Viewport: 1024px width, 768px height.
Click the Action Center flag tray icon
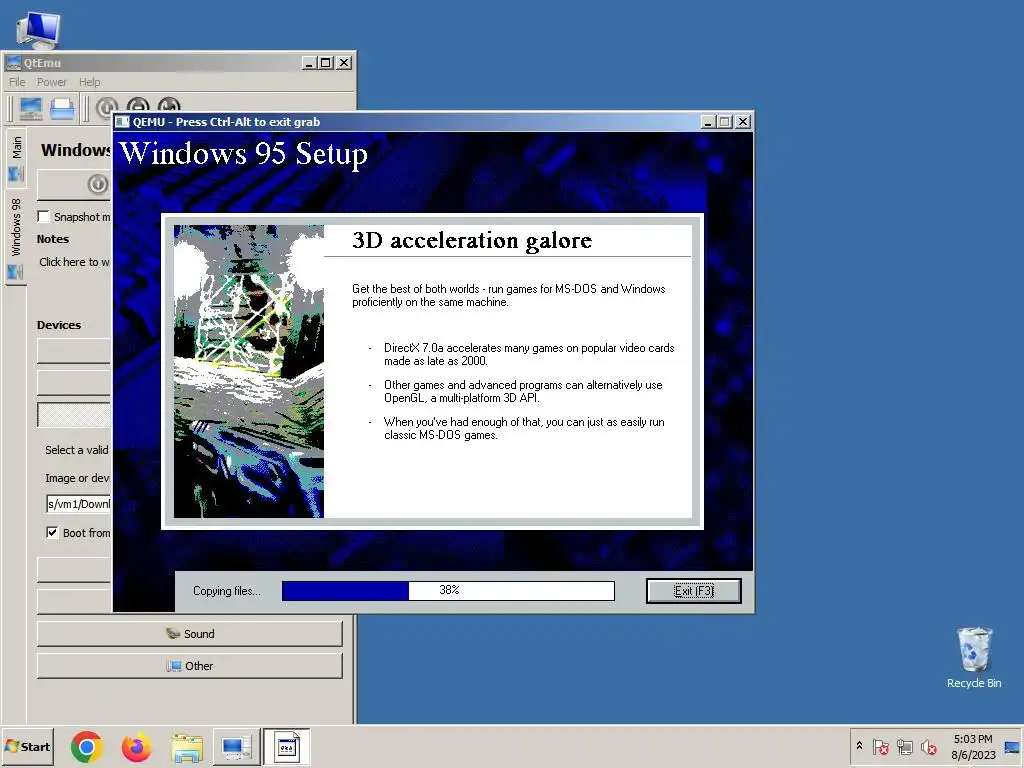880,746
